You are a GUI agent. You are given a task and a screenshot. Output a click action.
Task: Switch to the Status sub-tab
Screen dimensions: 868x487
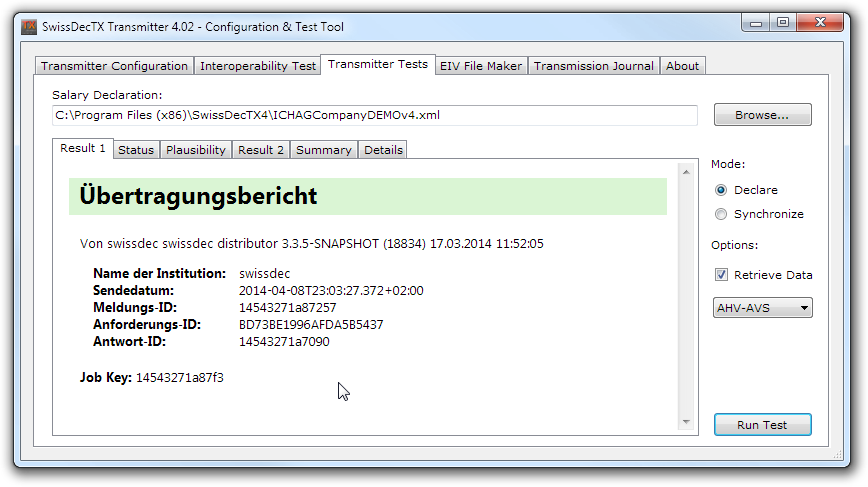[135, 150]
